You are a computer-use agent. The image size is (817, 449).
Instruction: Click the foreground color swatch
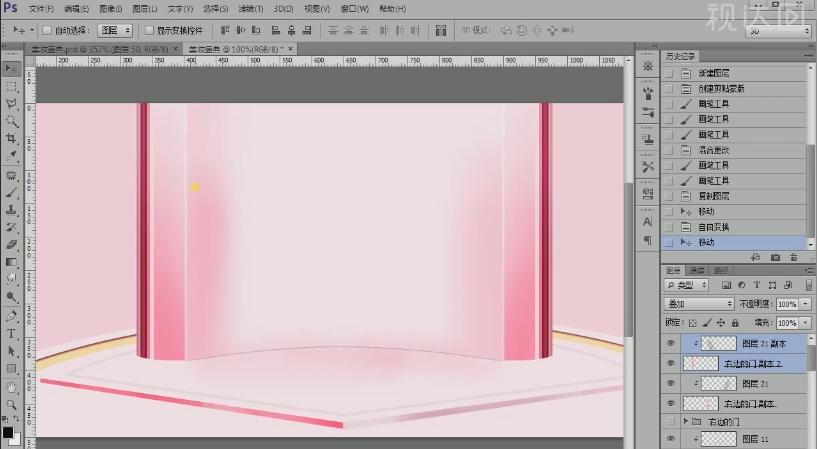click(7, 432)
